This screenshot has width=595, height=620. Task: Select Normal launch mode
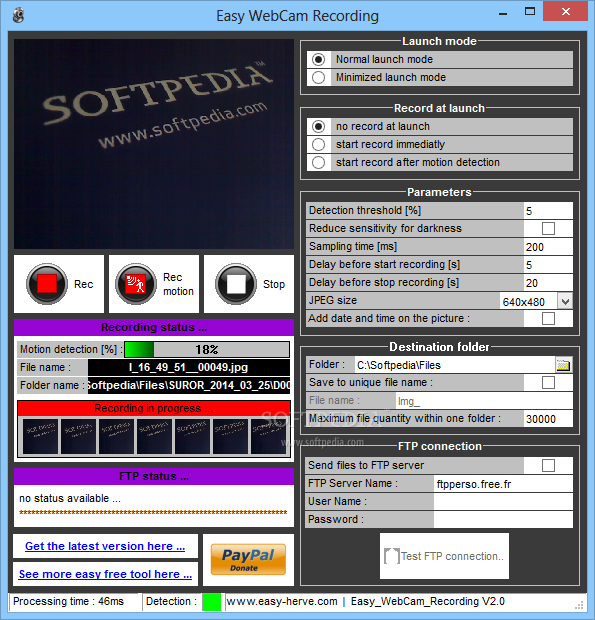(318, 59)
